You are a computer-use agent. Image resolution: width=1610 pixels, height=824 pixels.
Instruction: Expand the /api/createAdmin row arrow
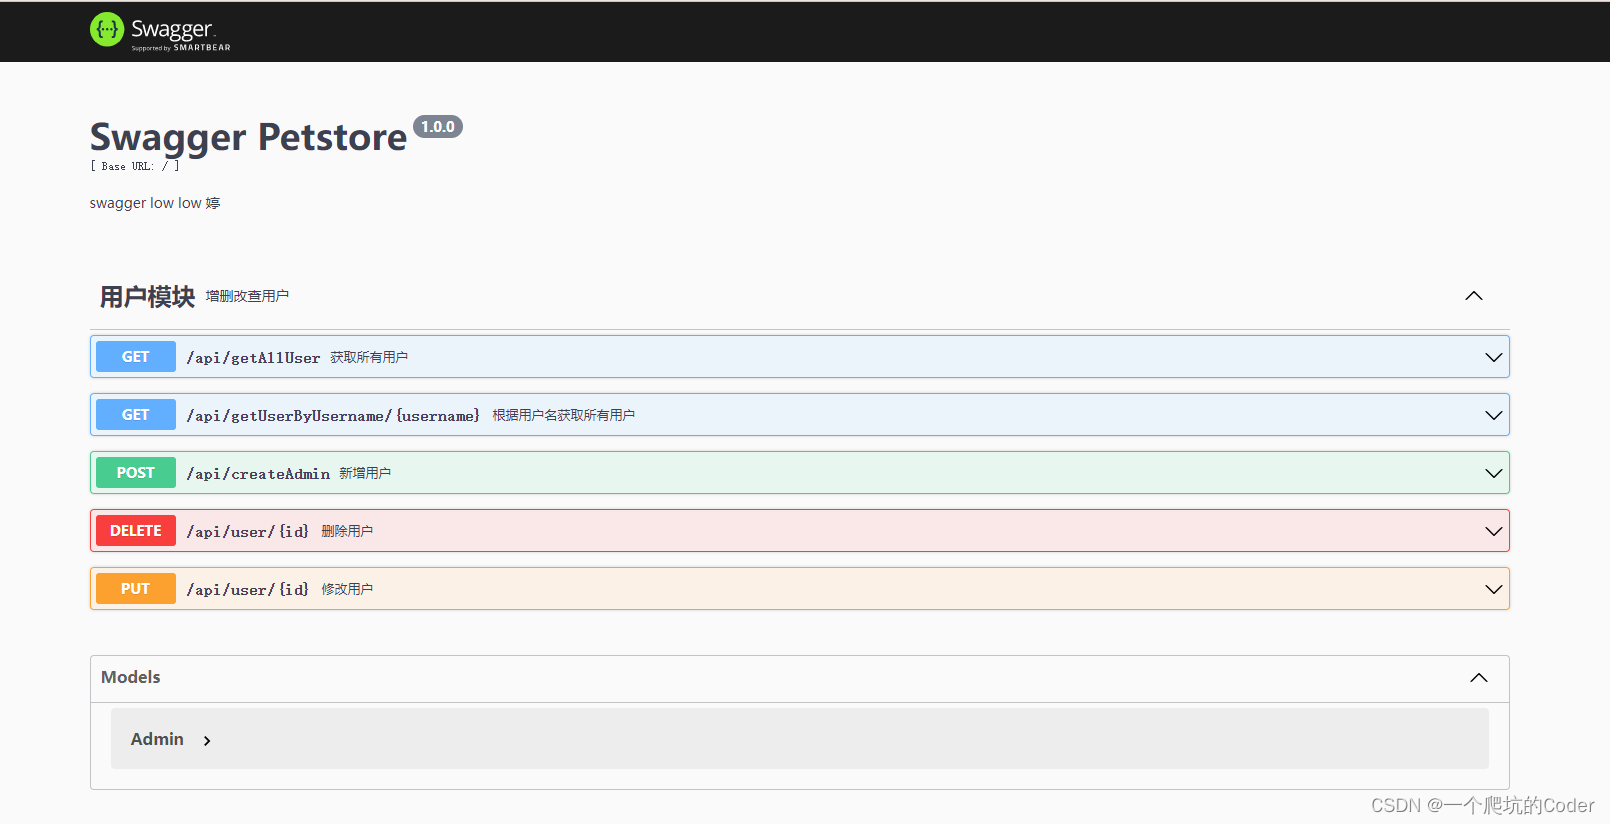click(x=1494, y=473)
